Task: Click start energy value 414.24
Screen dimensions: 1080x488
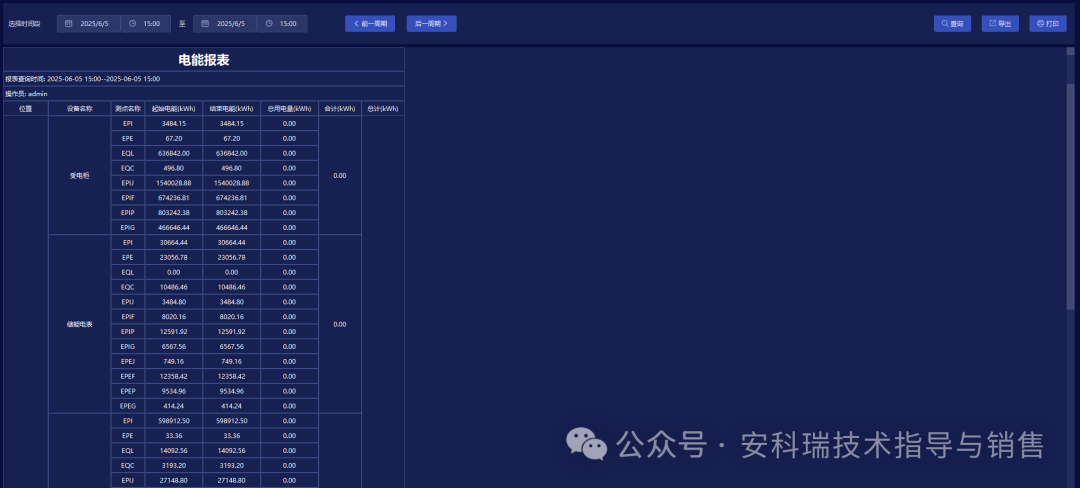Action: 174,406
